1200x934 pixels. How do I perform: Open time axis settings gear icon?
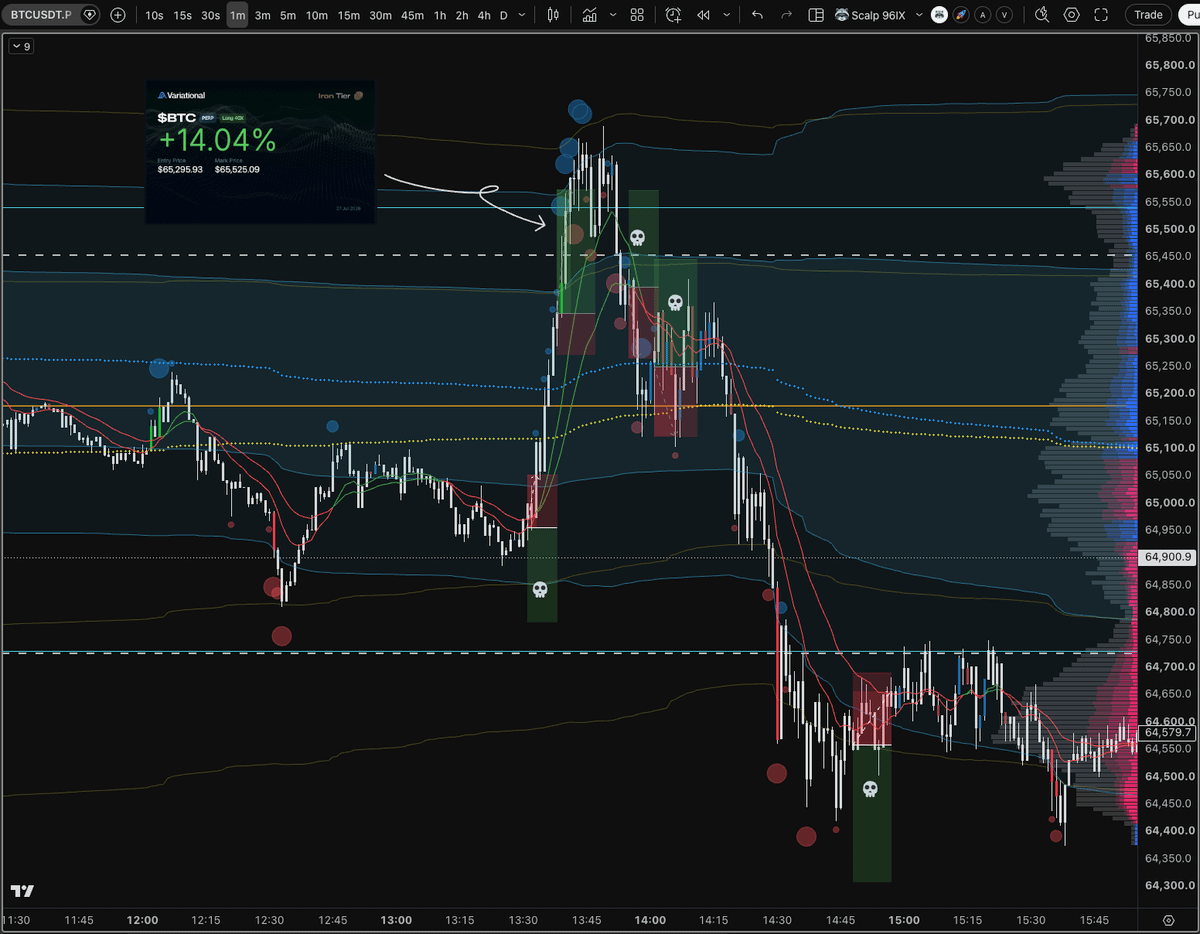coord(1169,919)
